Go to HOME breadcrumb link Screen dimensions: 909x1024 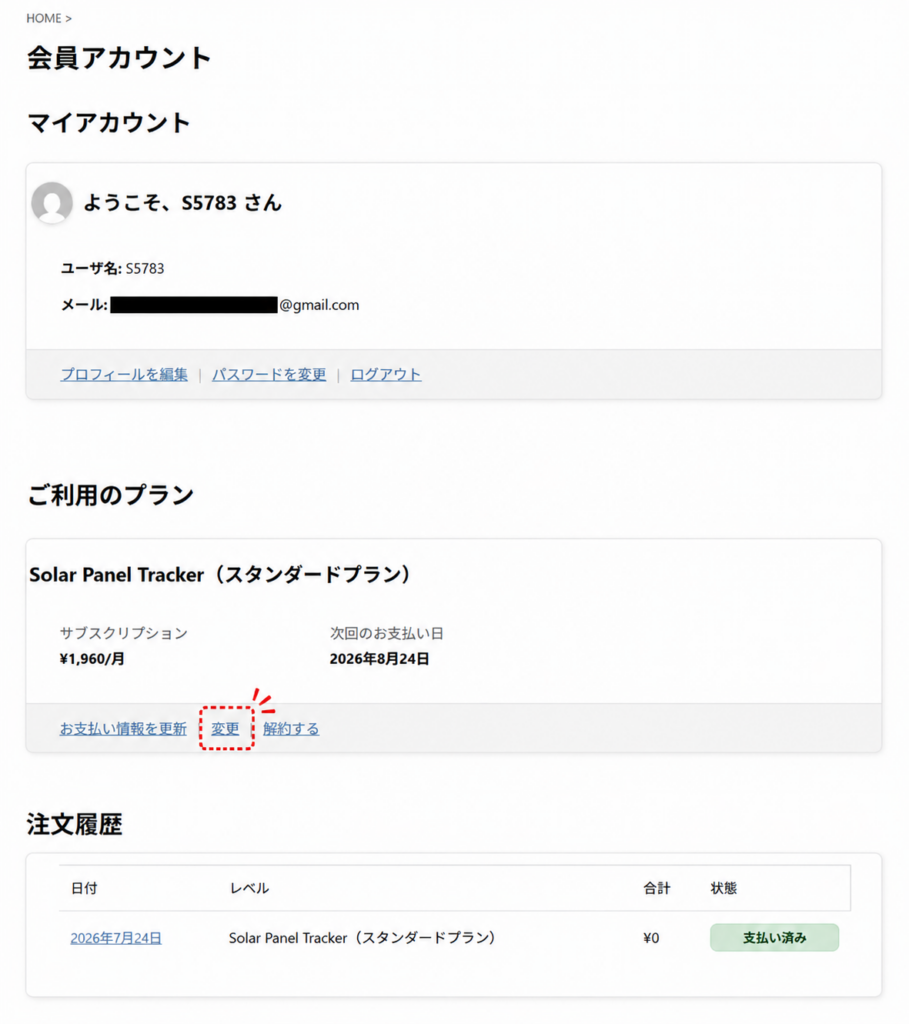pyautogui.click(x=43, y=18)
